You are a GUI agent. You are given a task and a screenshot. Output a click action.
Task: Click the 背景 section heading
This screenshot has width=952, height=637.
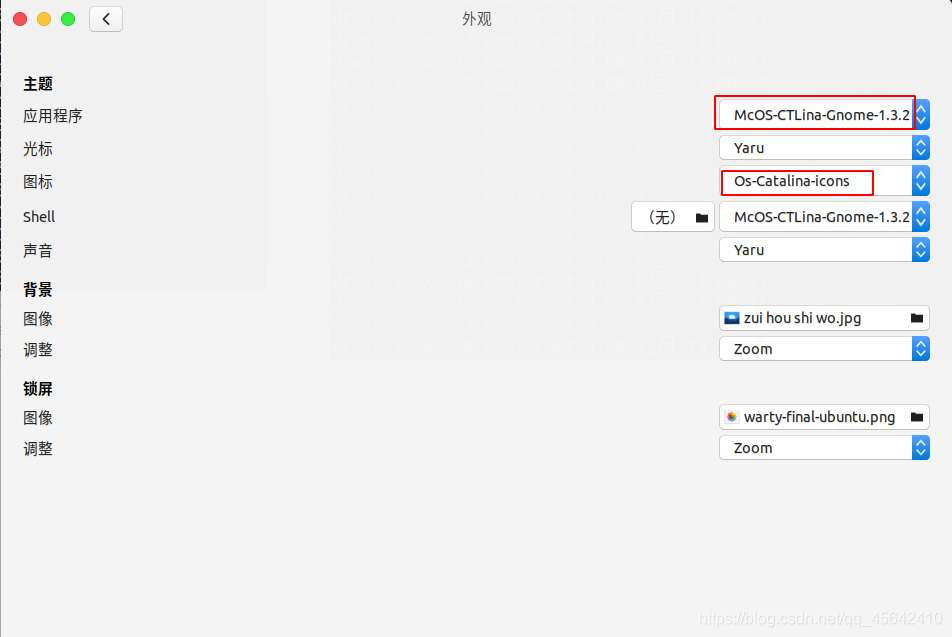click(x=38, y=289)
